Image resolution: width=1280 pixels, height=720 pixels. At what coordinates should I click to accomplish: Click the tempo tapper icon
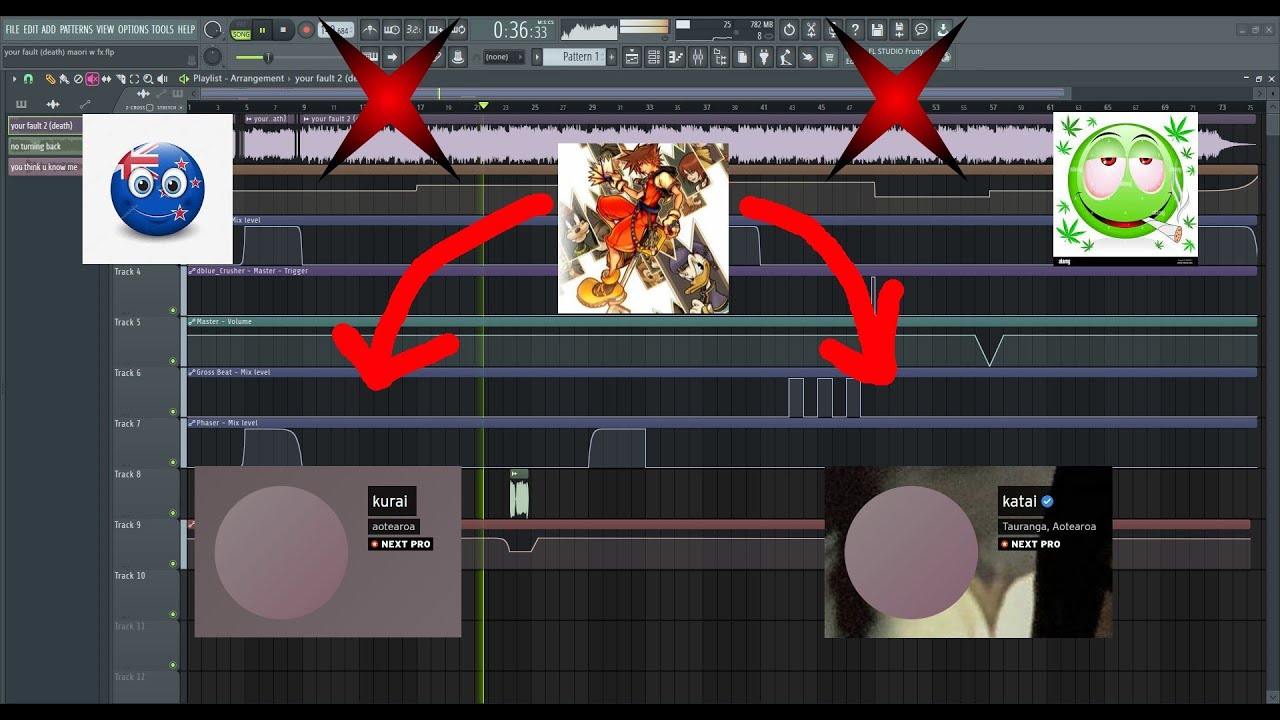pyautogui.click(x=785, y=57)
